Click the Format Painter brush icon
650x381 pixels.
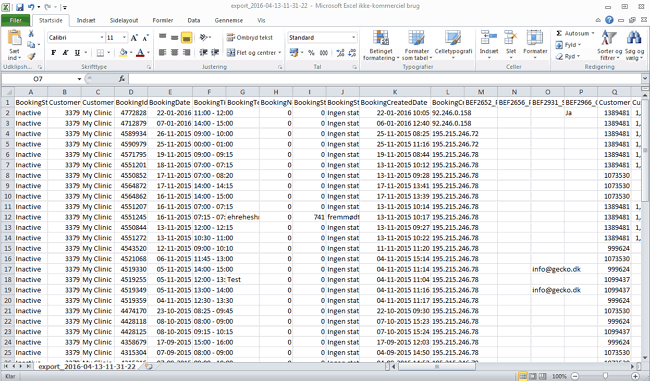pos(31,56)
